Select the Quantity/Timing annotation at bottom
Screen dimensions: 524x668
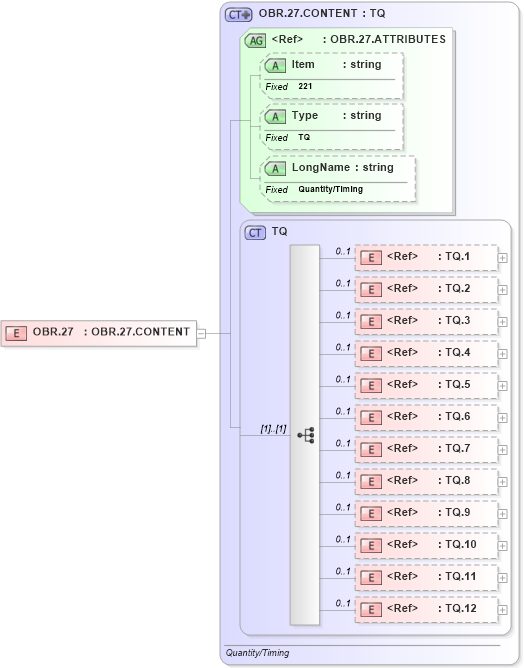coord(257,653)
